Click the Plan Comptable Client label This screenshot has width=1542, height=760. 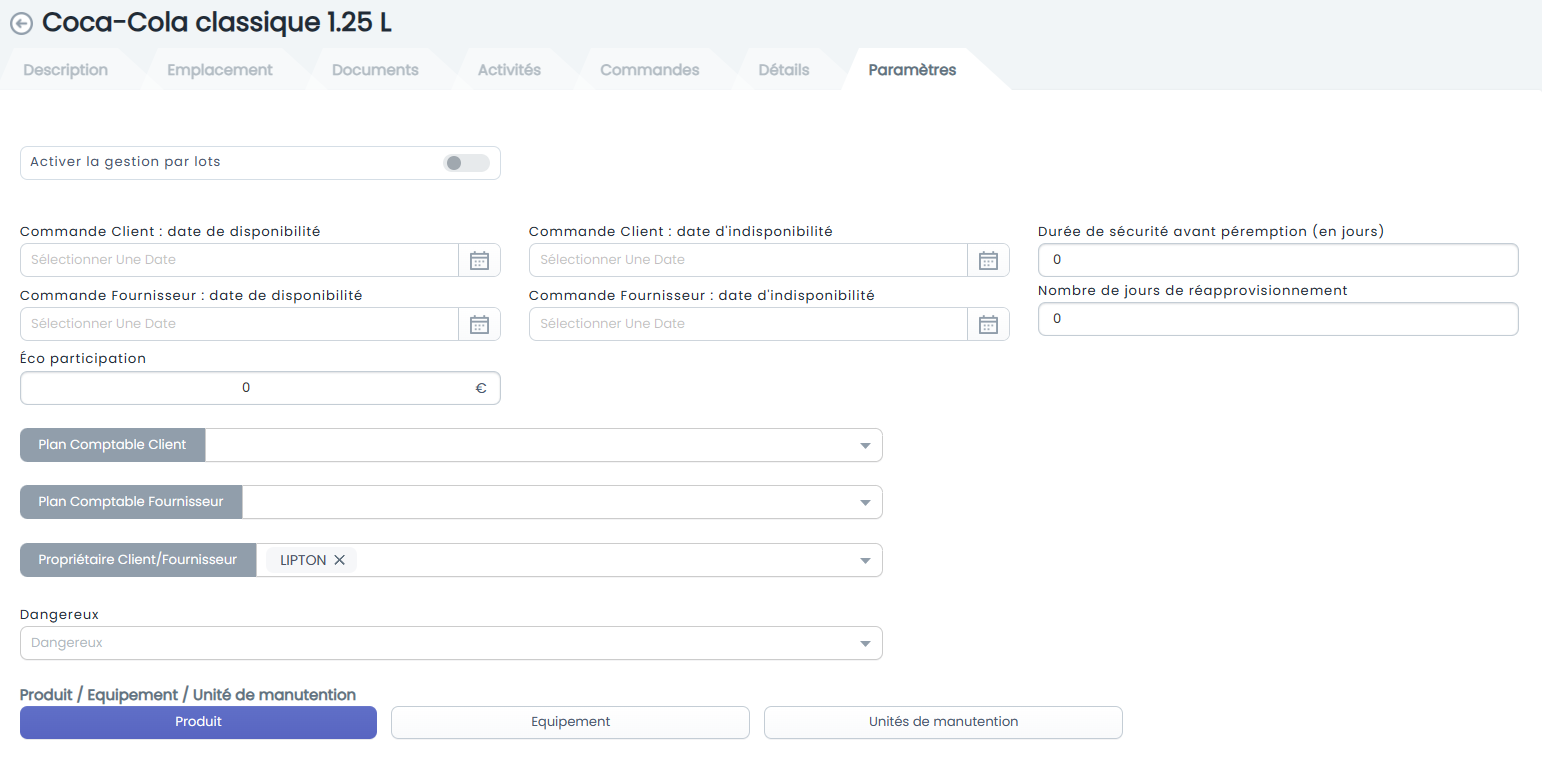(112, 445)
